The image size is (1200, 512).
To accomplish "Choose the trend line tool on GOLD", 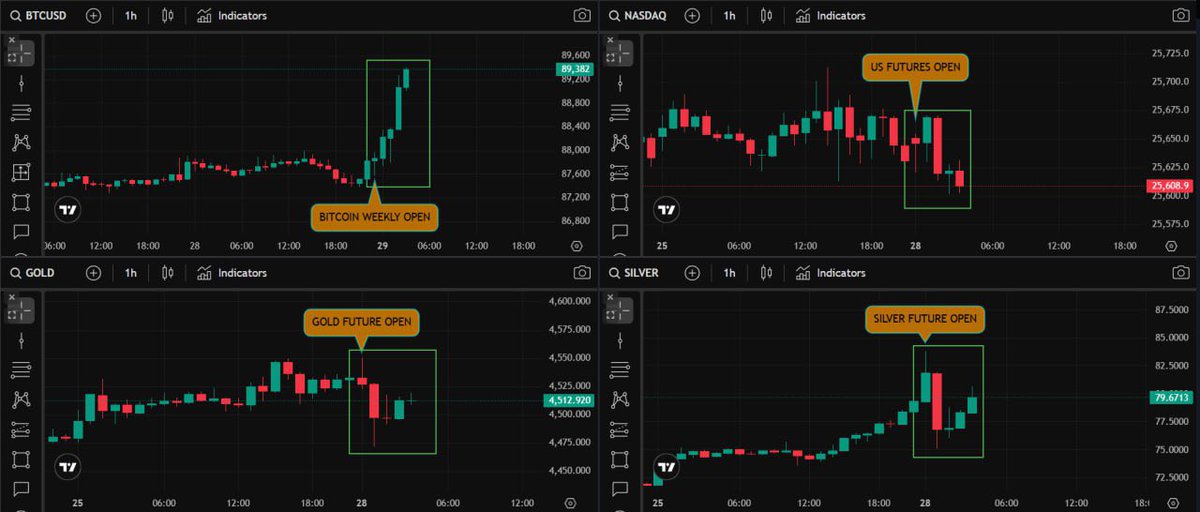I will click(20, 340).
